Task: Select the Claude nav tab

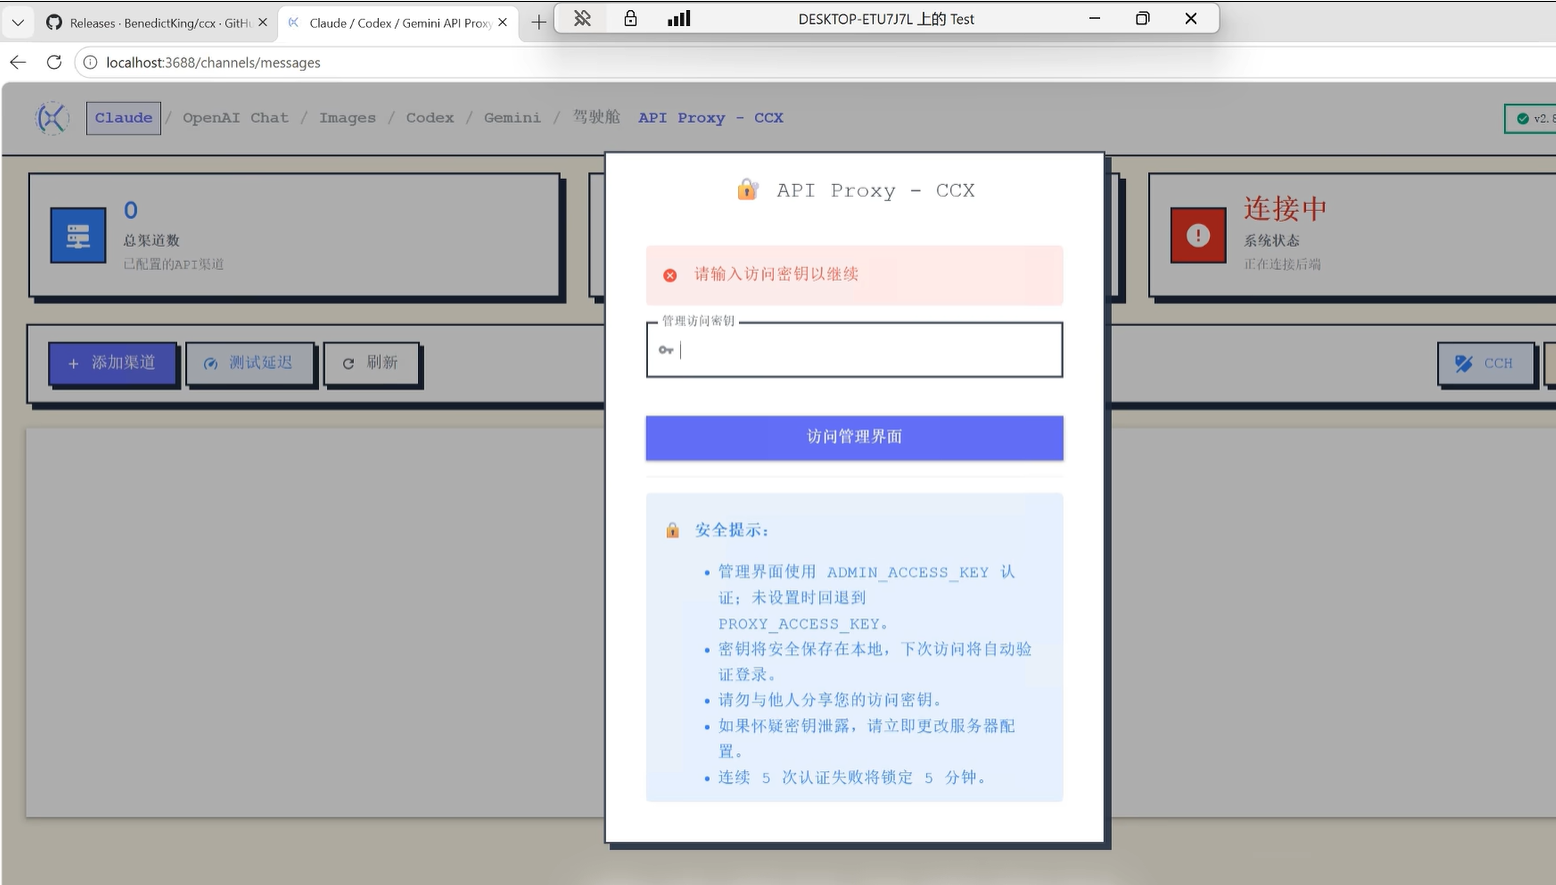Action: (x=123, y=118)
